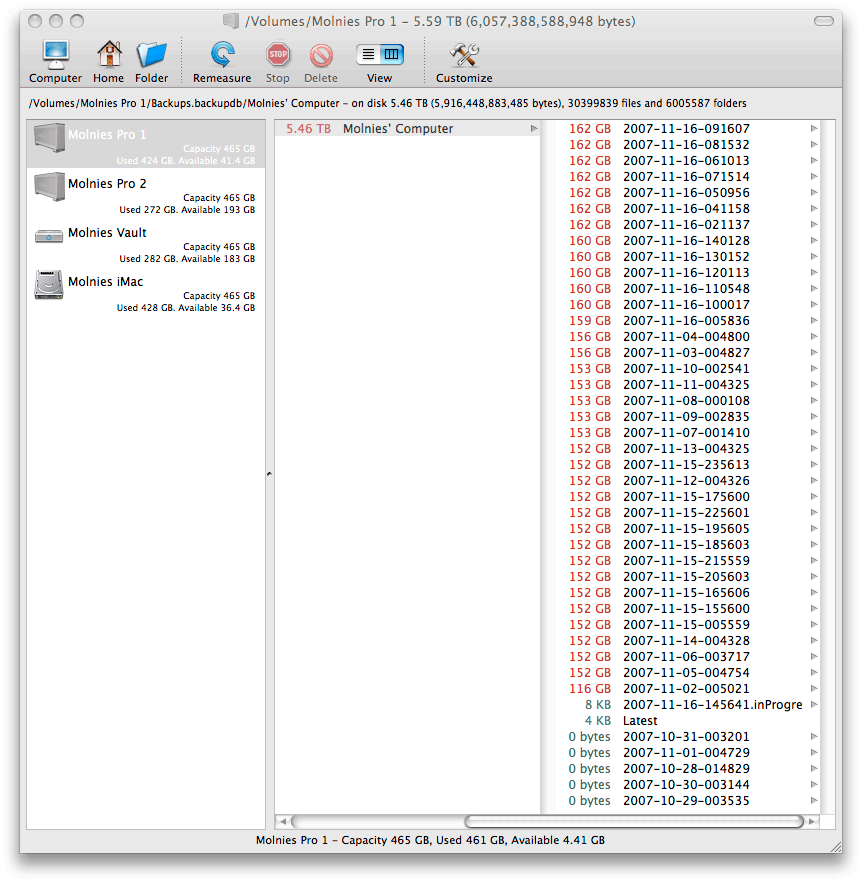Select the 2007-11-16-145641.inProgre entry
Viewport: 862px width, 883px height.
(x=712, y=704)
